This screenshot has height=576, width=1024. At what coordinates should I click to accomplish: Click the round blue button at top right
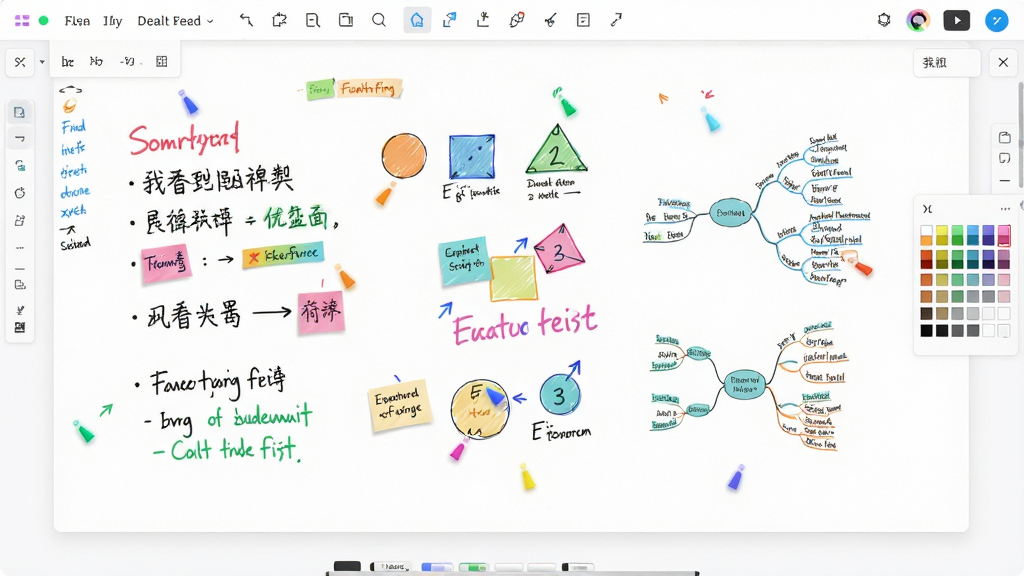pyautogui.click(x=997, y=20)
